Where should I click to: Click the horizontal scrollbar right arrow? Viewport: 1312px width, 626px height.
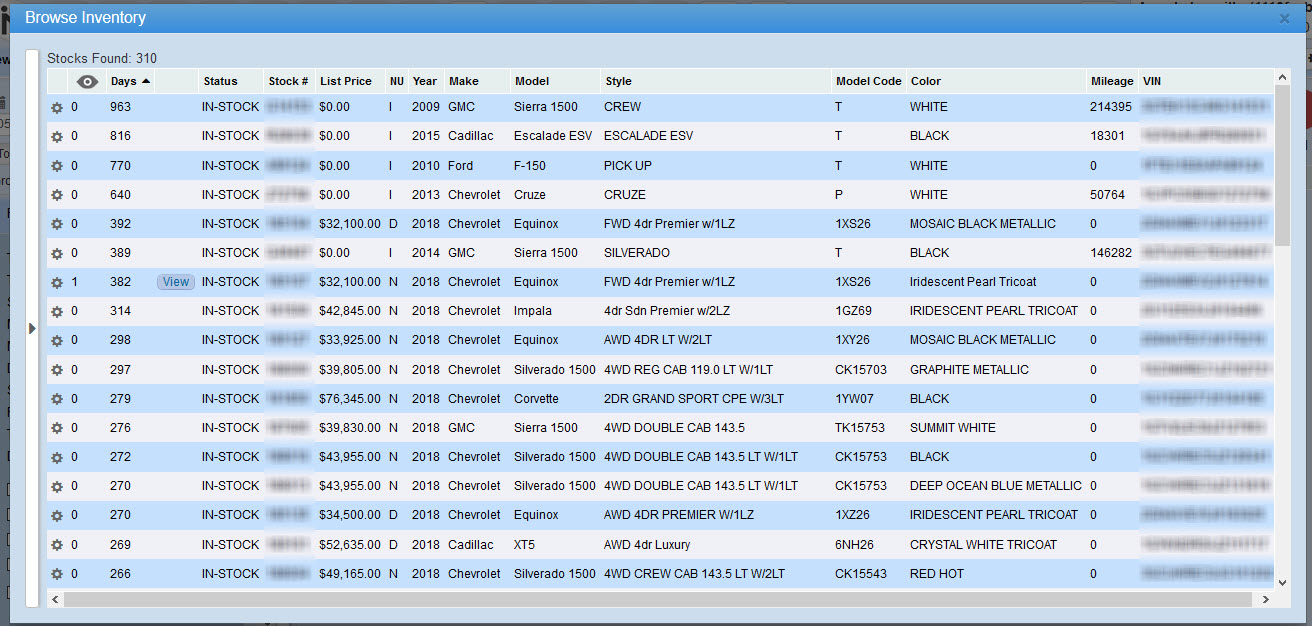[1265, 599]
